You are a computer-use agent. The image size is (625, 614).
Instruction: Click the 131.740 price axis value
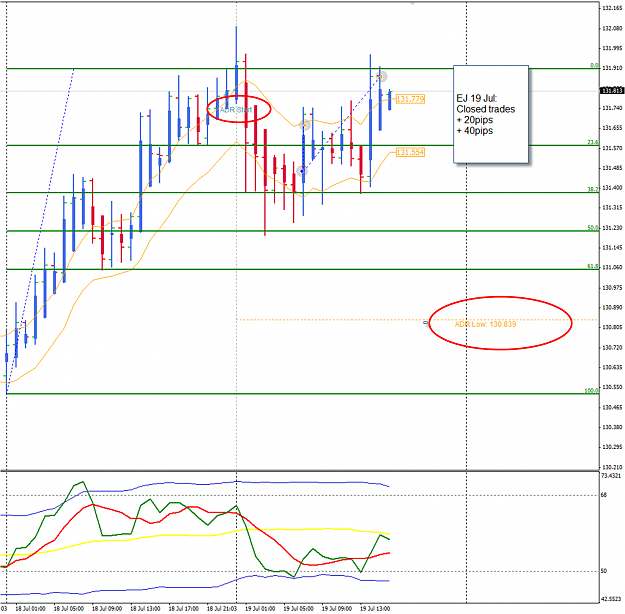[x=612, y=108]
